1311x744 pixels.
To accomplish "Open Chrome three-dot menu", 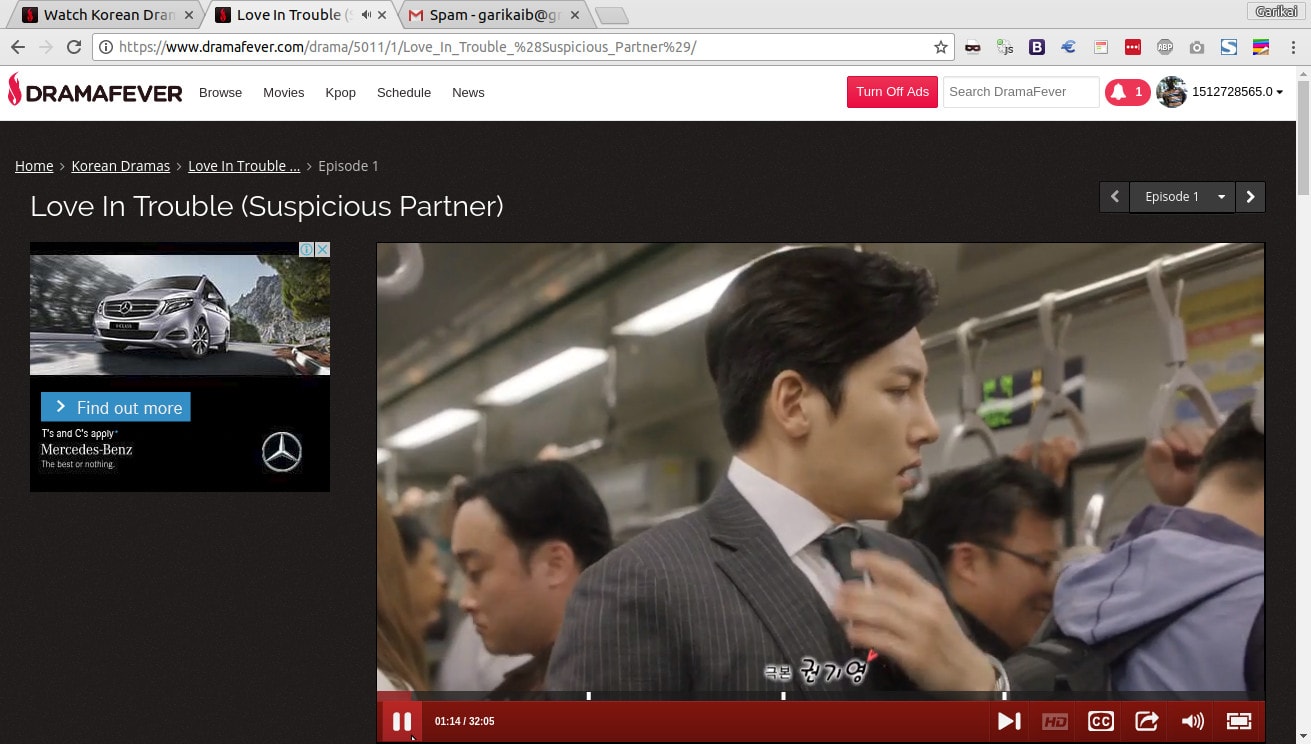I will [x=1292, y=47].
